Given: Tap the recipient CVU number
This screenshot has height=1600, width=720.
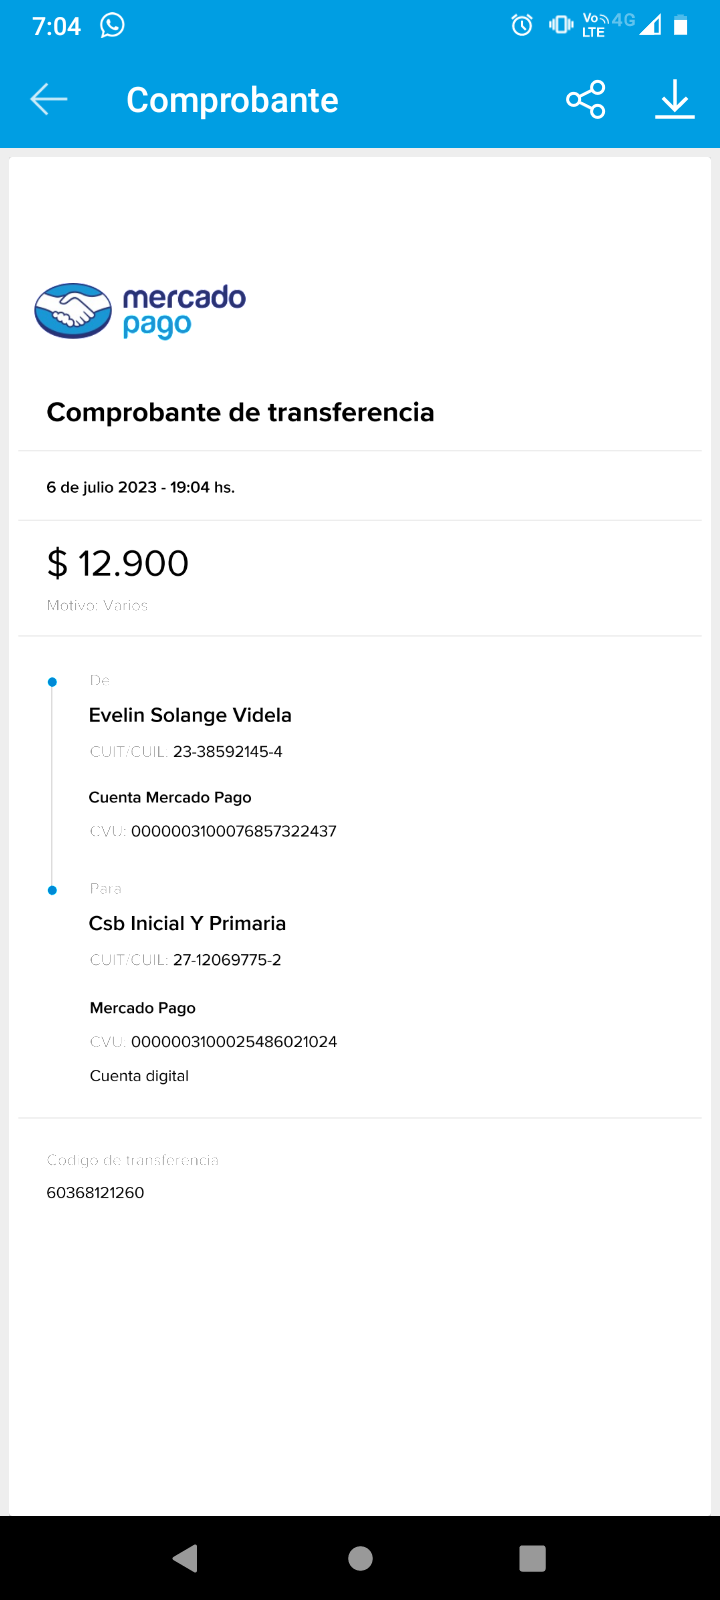Looking at the screenshot, I should pyautogui.click(x=233, y=1041).
